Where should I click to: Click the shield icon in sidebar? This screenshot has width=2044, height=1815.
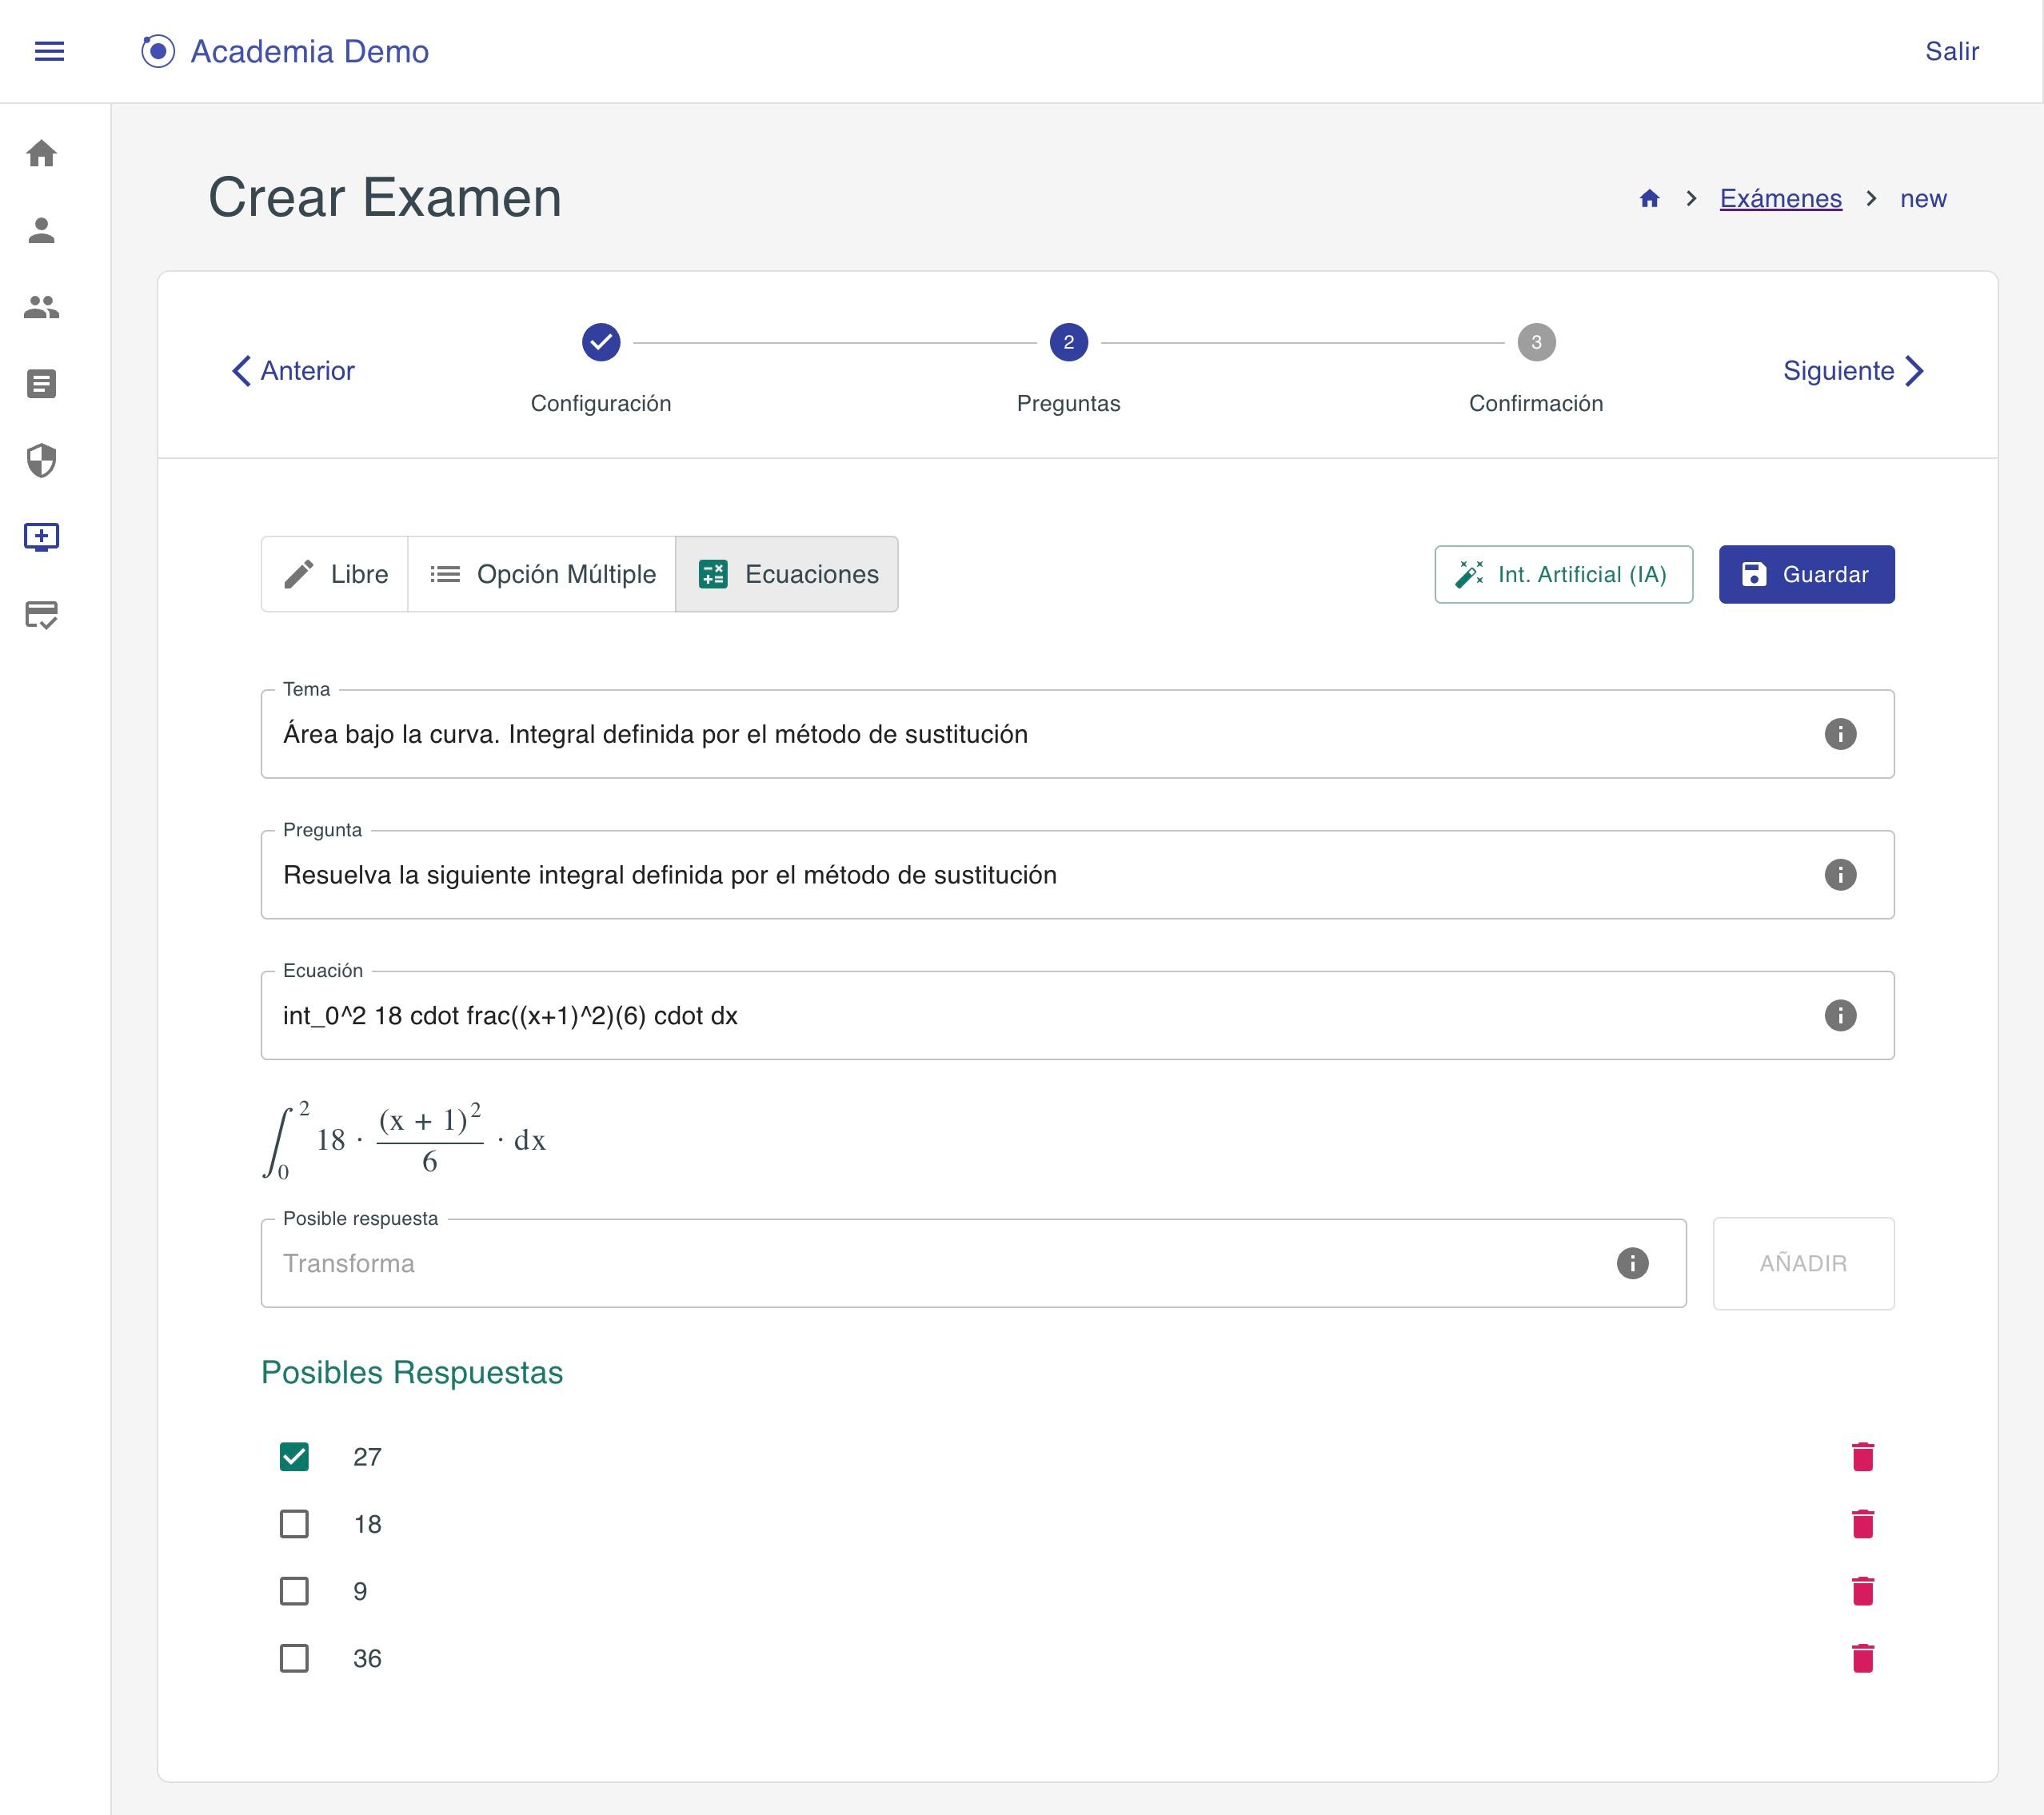pos(41,461)
